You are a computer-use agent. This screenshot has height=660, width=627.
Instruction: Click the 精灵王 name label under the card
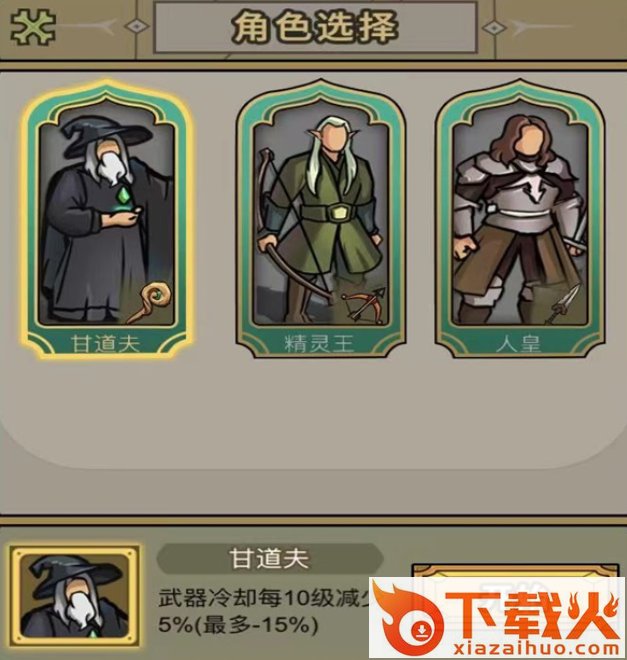(x=320, y=344)
